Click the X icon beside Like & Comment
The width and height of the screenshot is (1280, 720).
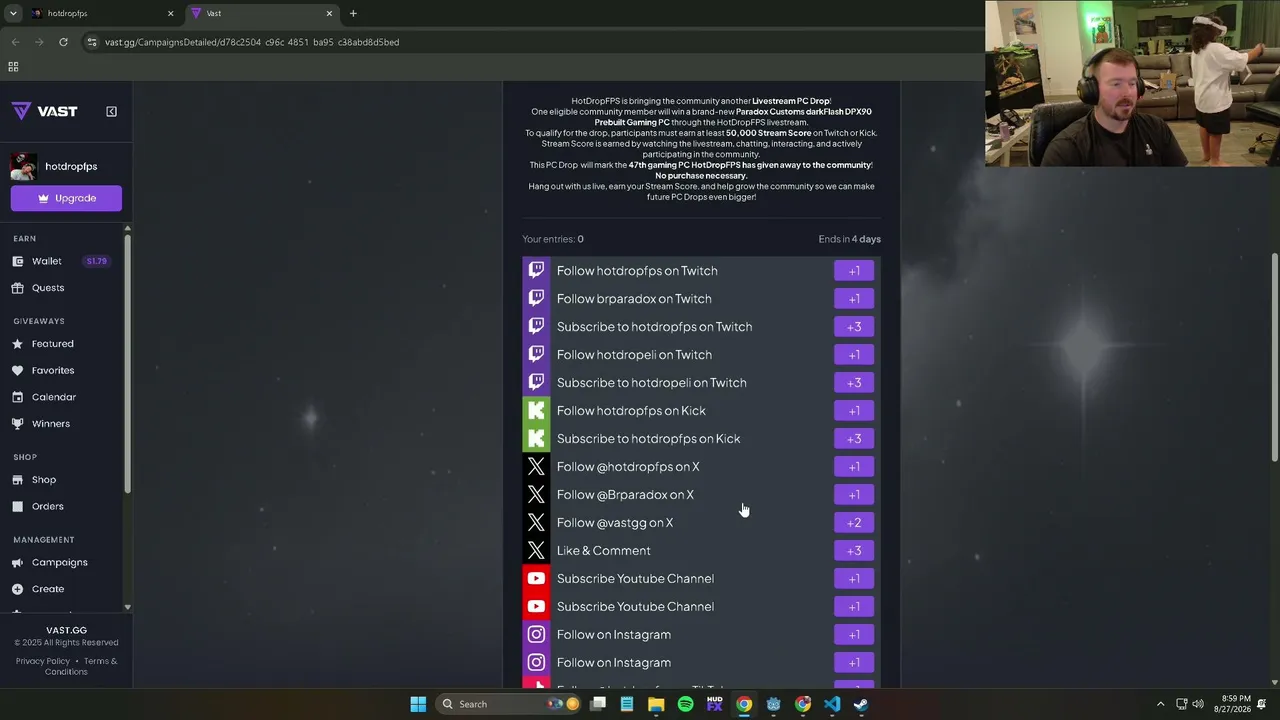pos(536,550)
